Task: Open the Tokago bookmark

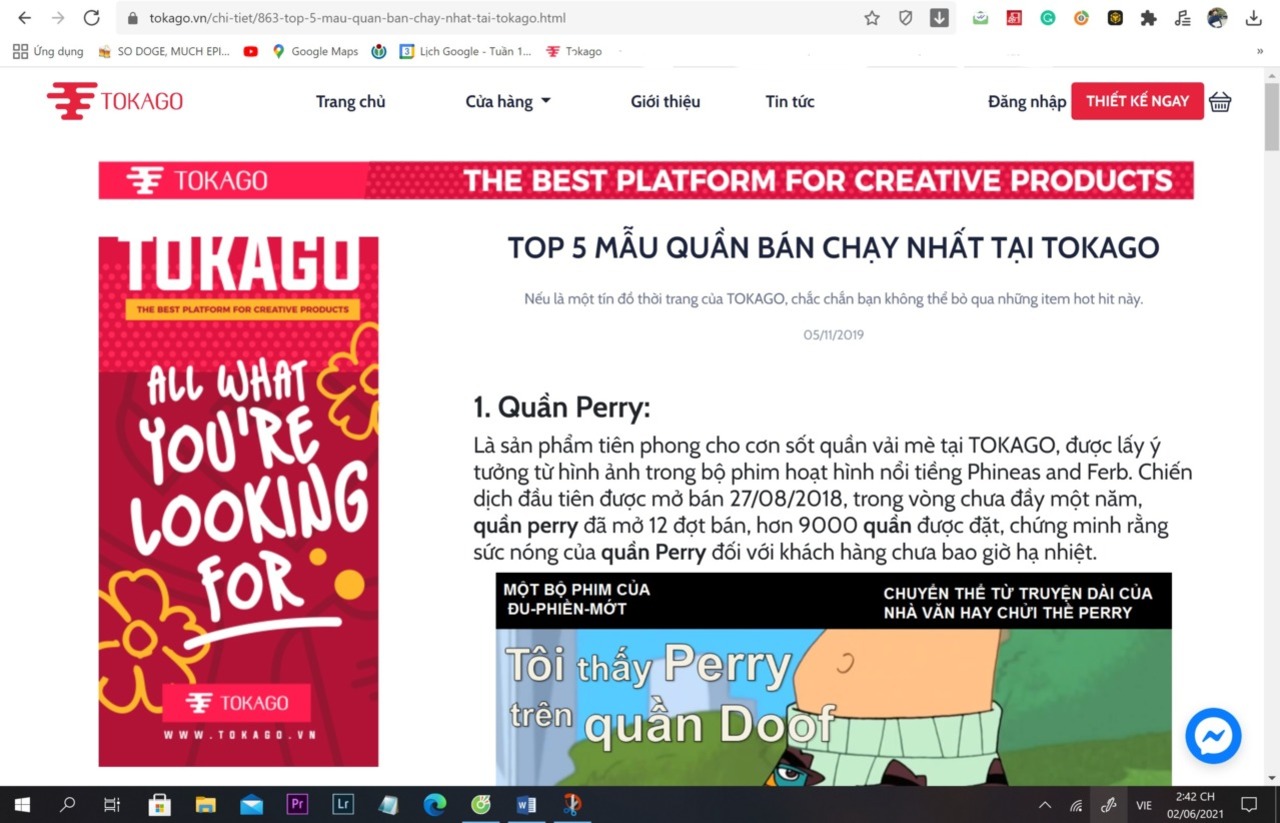Action: pos(574,51)
